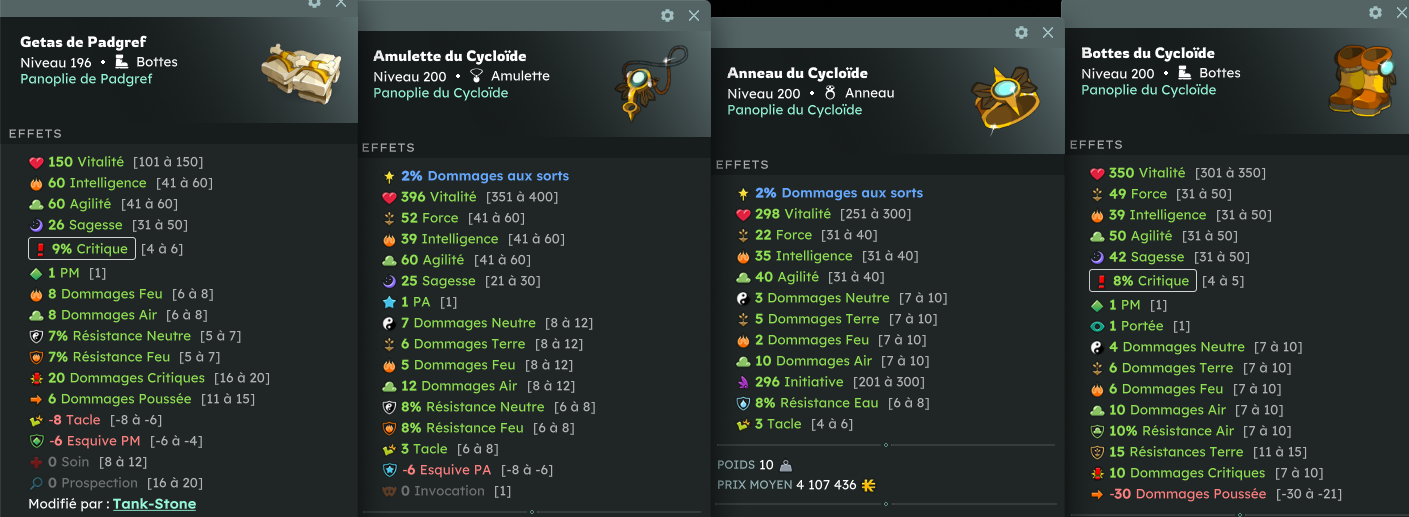Open settings gear on Anneau du Cycloïde card
This screenshot has width=1409, height=517.
1021,32
